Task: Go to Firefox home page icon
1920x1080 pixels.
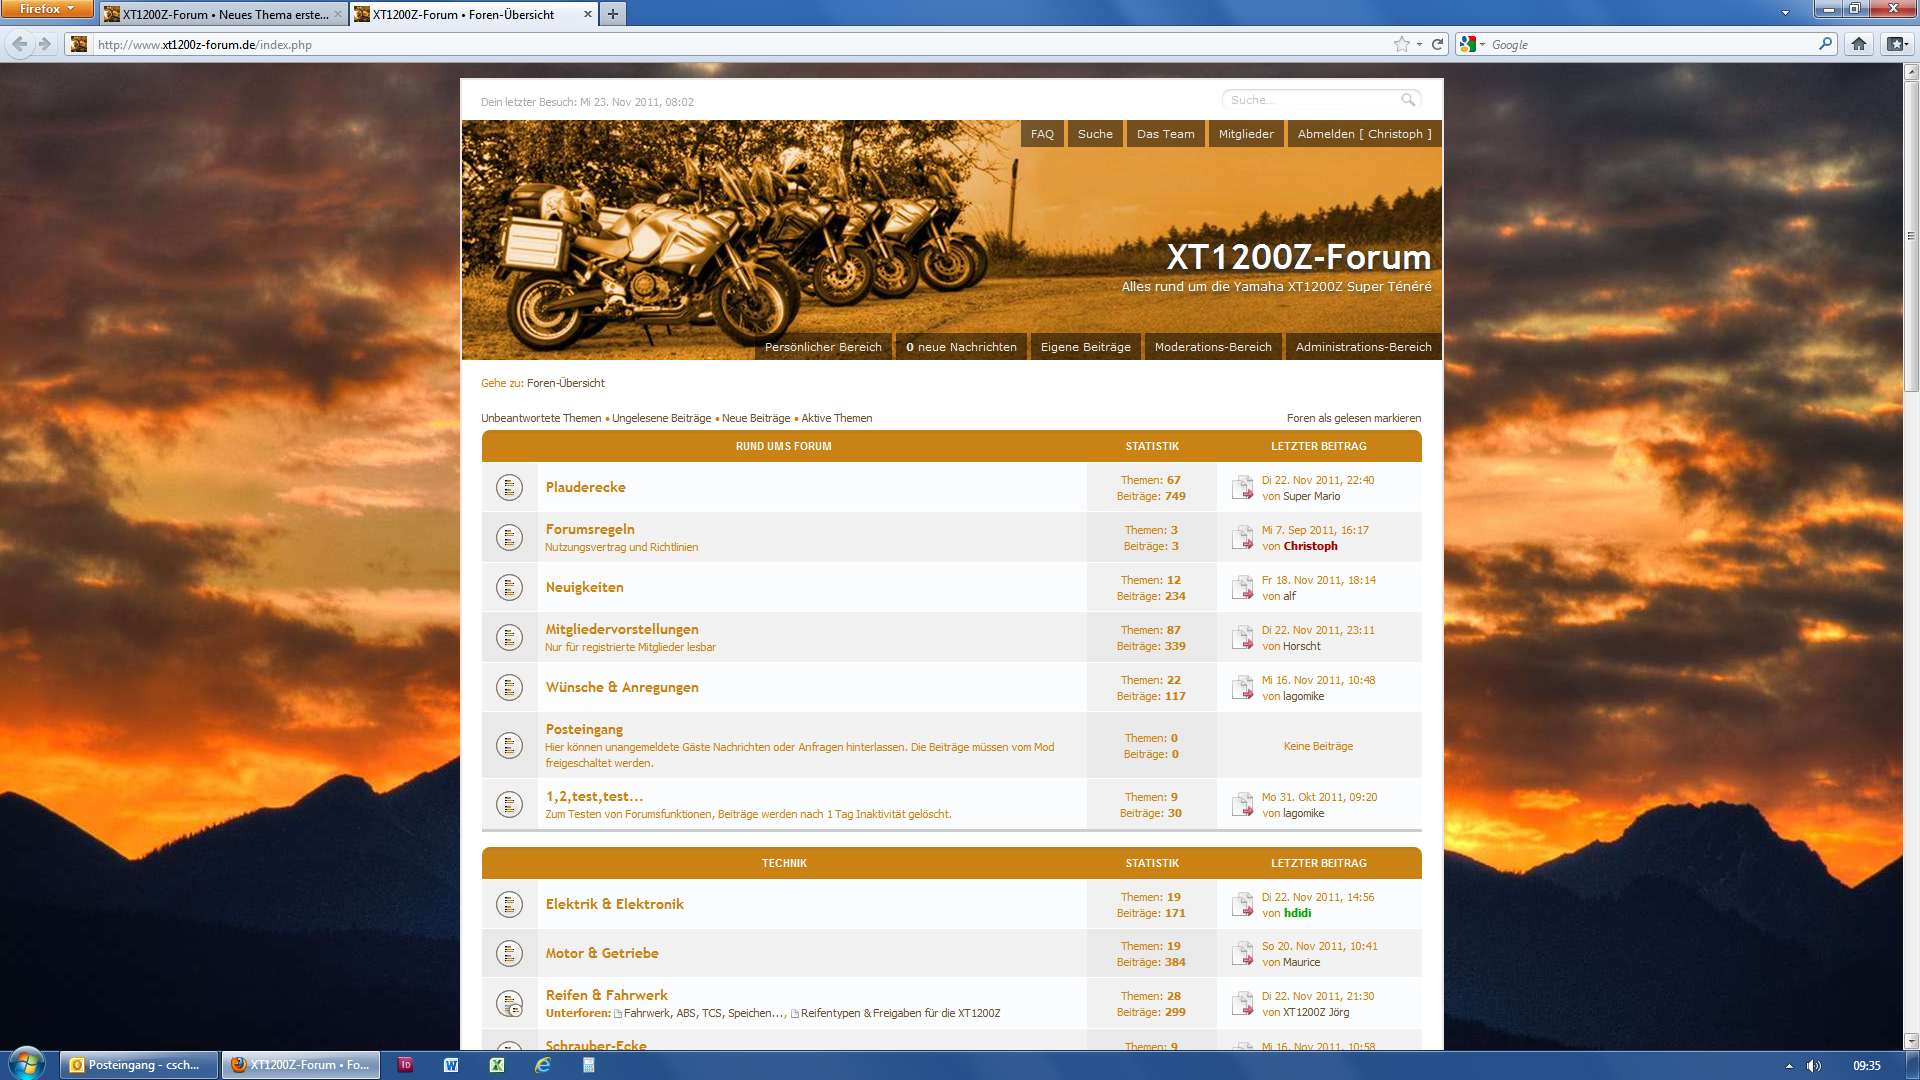Action: (x=1858, y=44)
